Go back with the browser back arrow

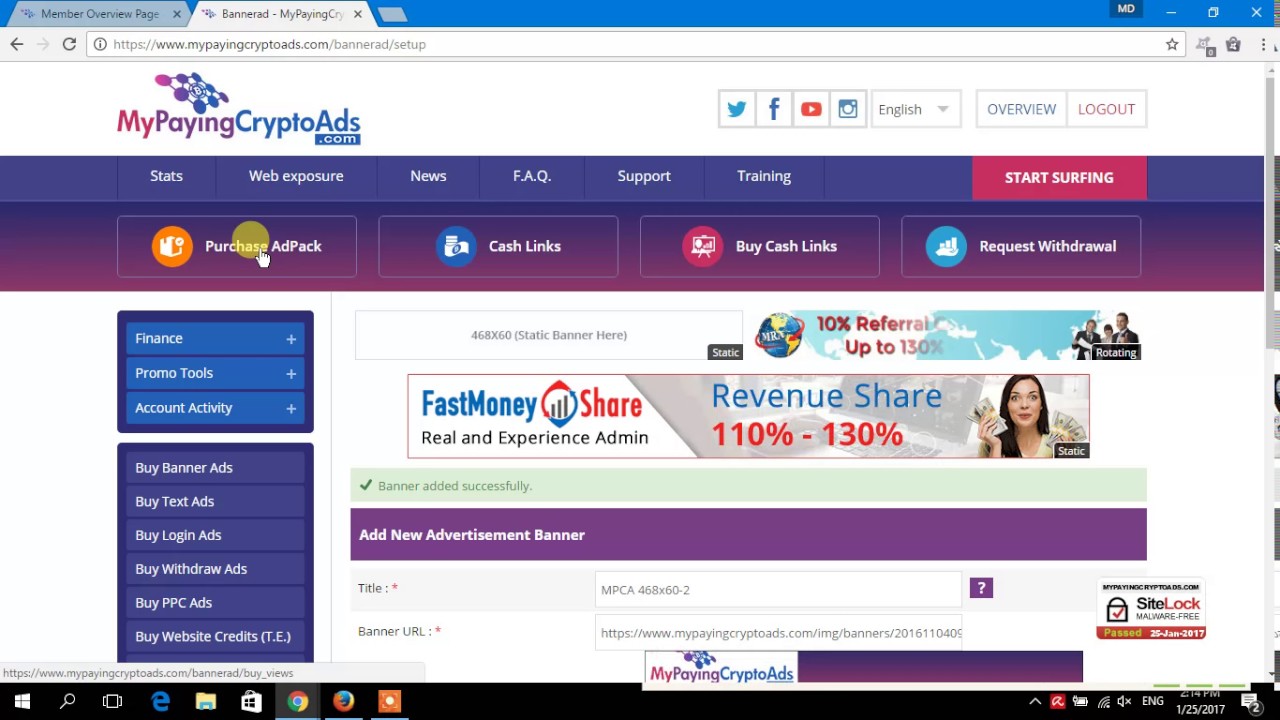tap(17, 44)
